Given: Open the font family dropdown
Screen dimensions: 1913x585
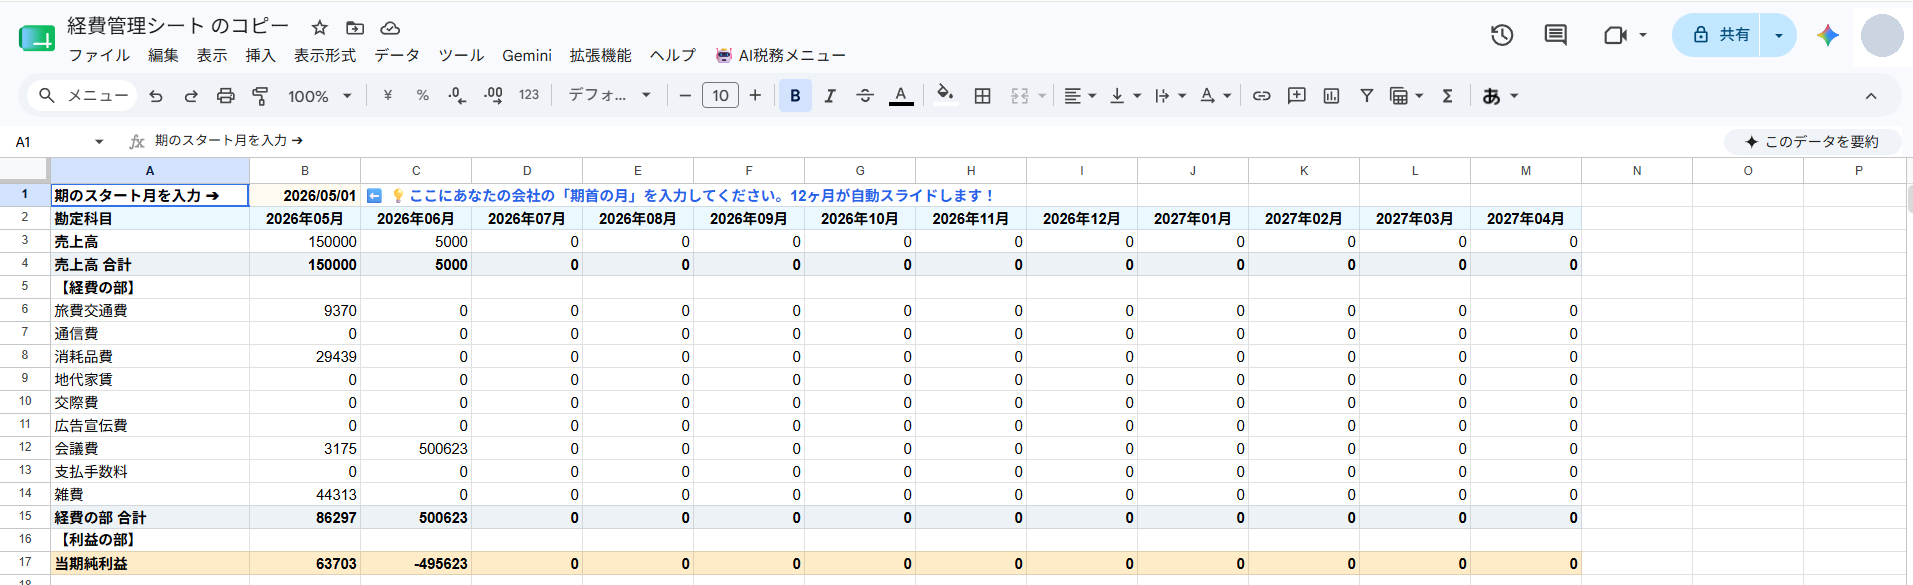Looking at the screenshot, I should point(610,95).
